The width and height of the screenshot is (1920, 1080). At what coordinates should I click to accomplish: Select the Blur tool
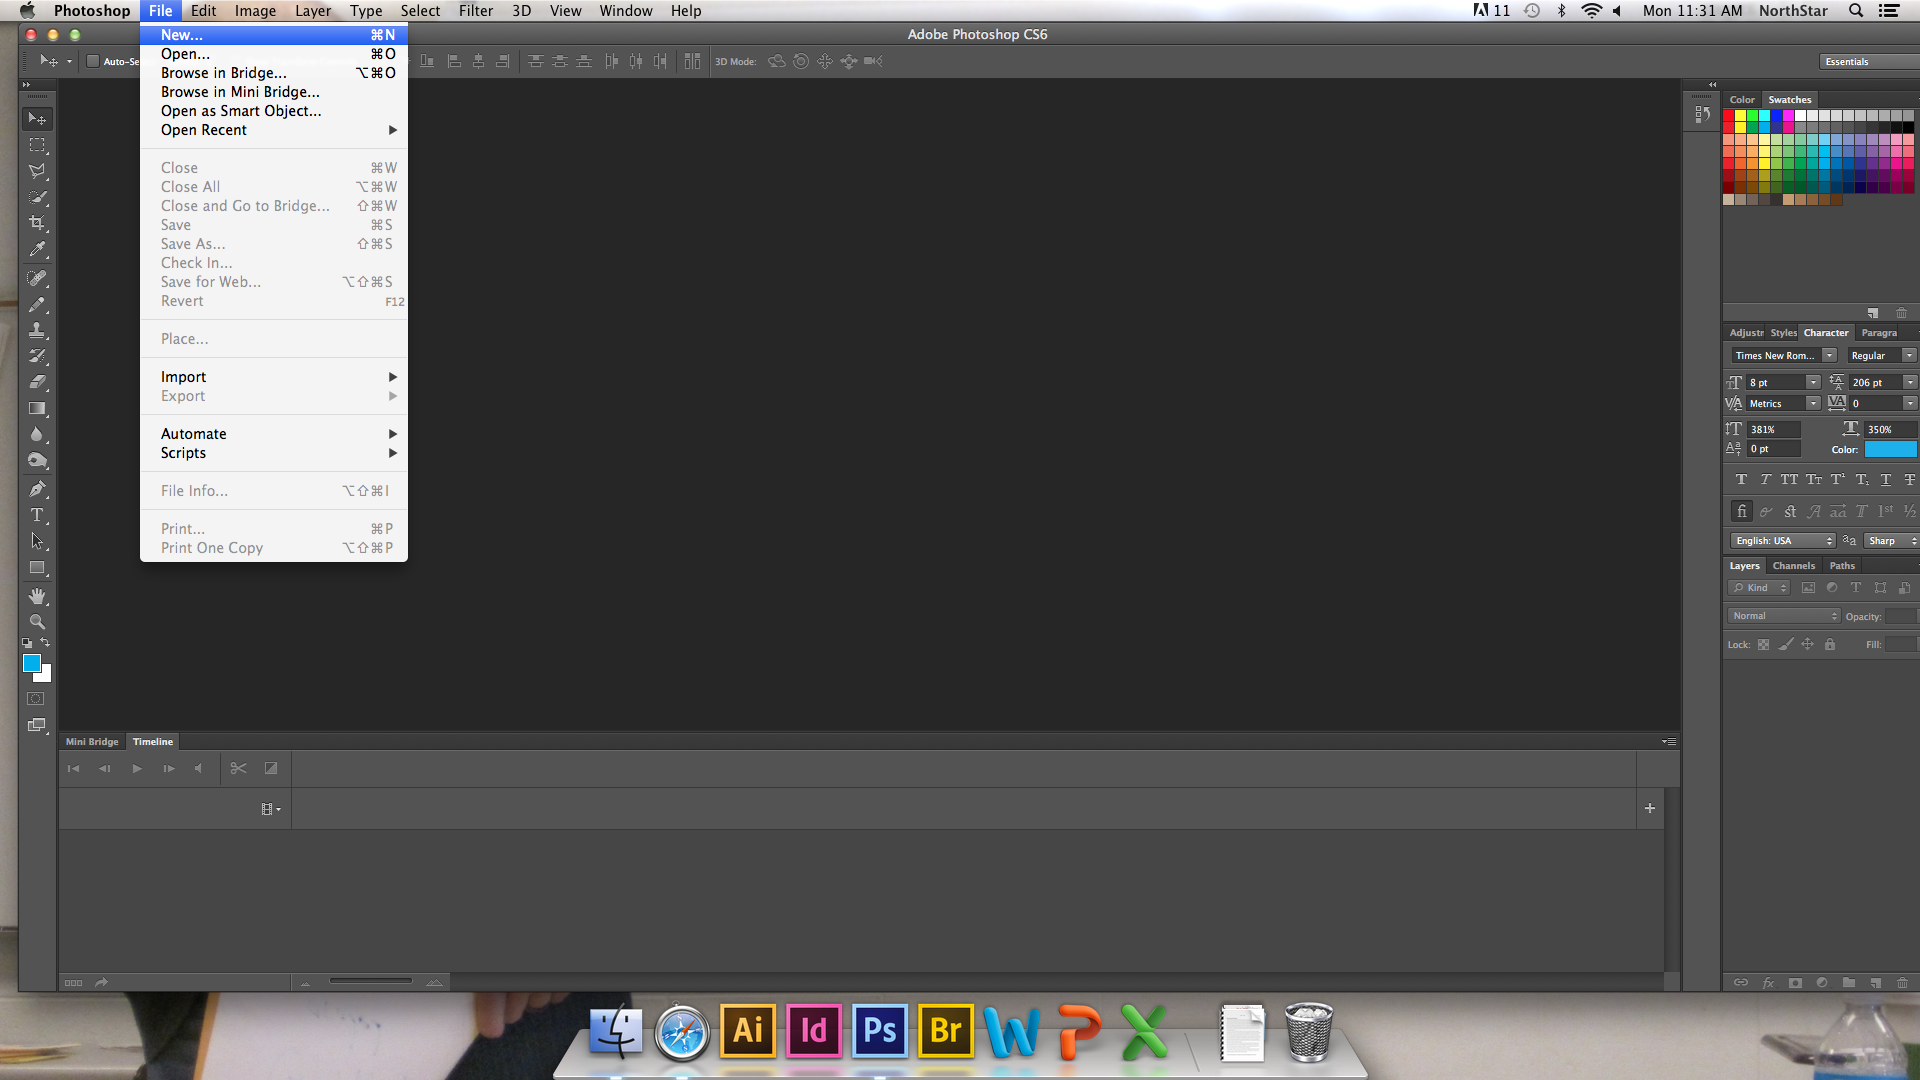coord(37,434)
